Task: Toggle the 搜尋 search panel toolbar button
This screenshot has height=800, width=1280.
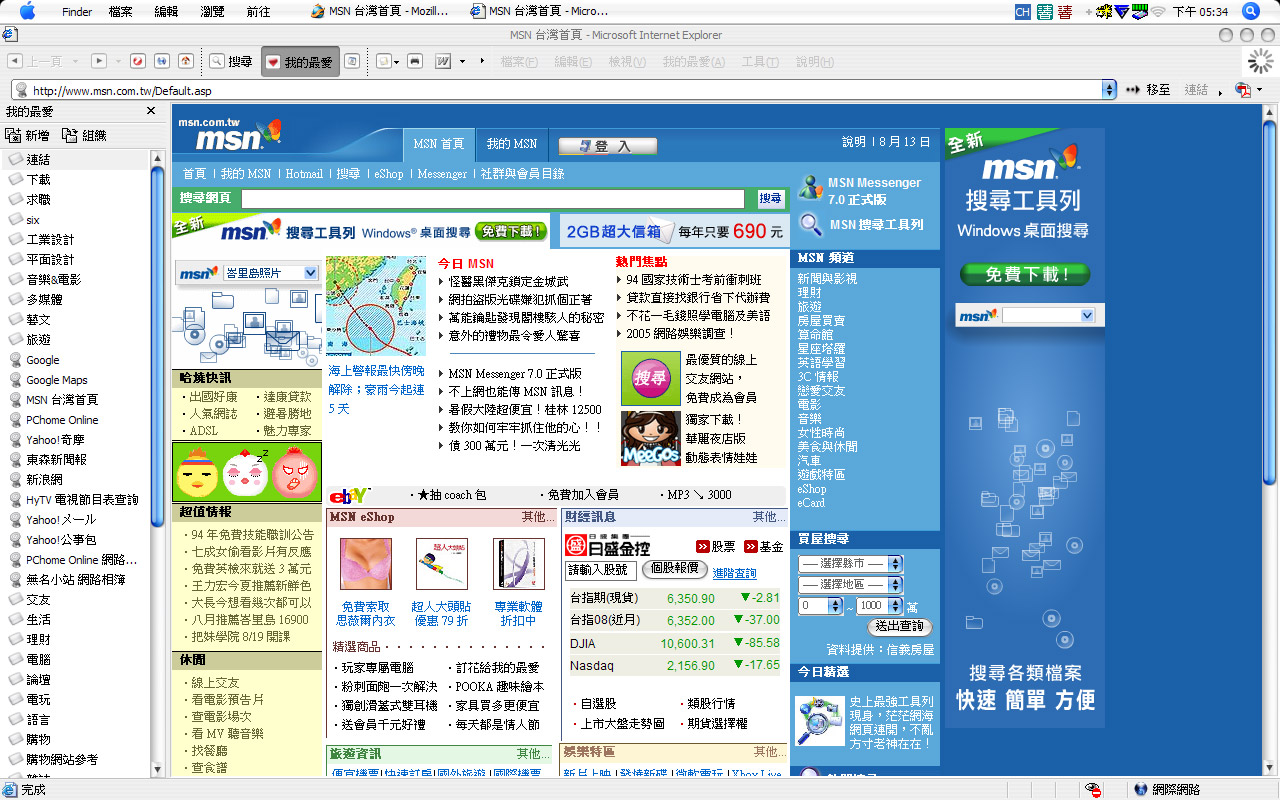Action: pos(230,62)
